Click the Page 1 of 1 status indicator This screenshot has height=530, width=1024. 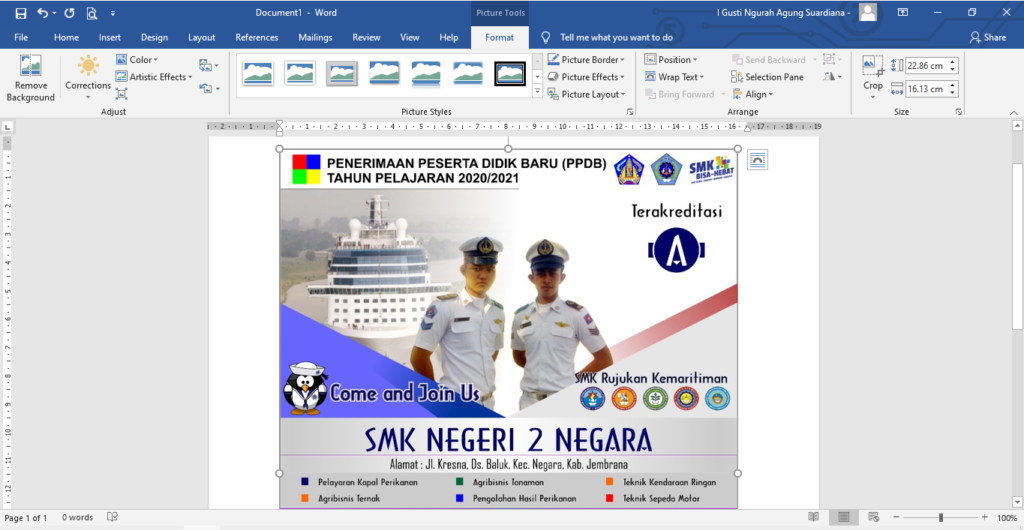point(26,518)
